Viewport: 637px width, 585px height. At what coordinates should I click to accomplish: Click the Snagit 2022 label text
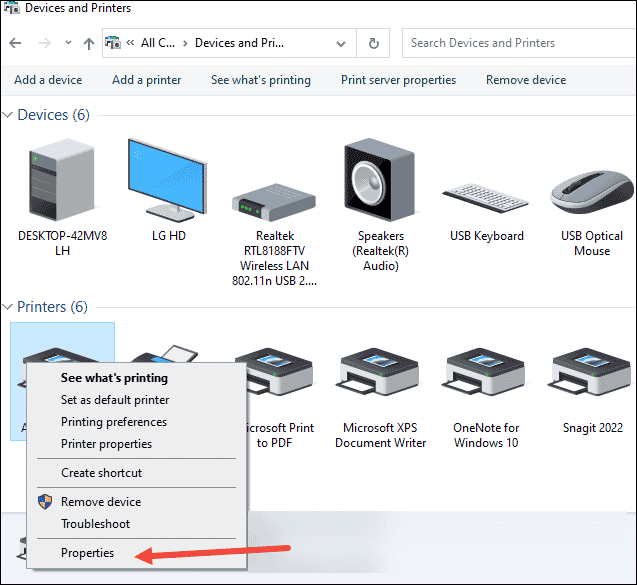tap(593, 428)
